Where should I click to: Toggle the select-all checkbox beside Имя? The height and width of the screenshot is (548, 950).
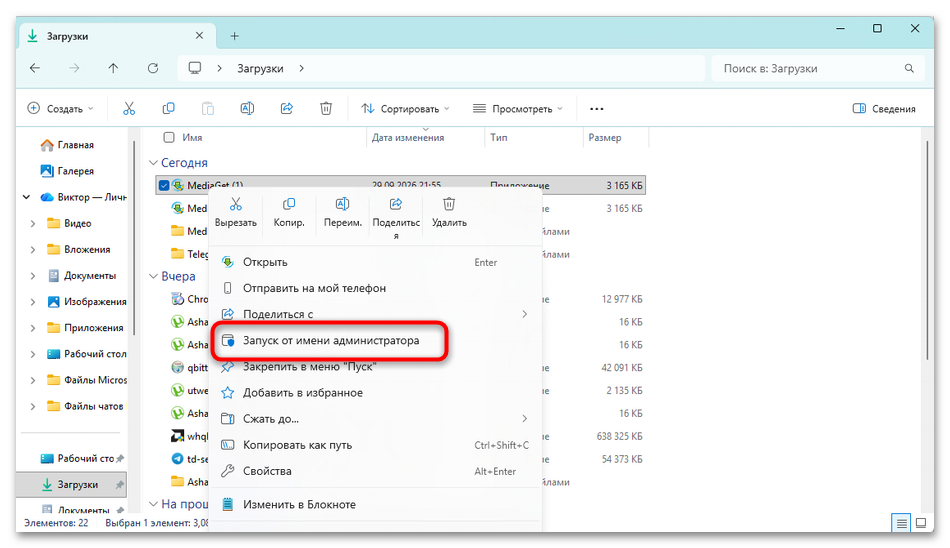169,138
